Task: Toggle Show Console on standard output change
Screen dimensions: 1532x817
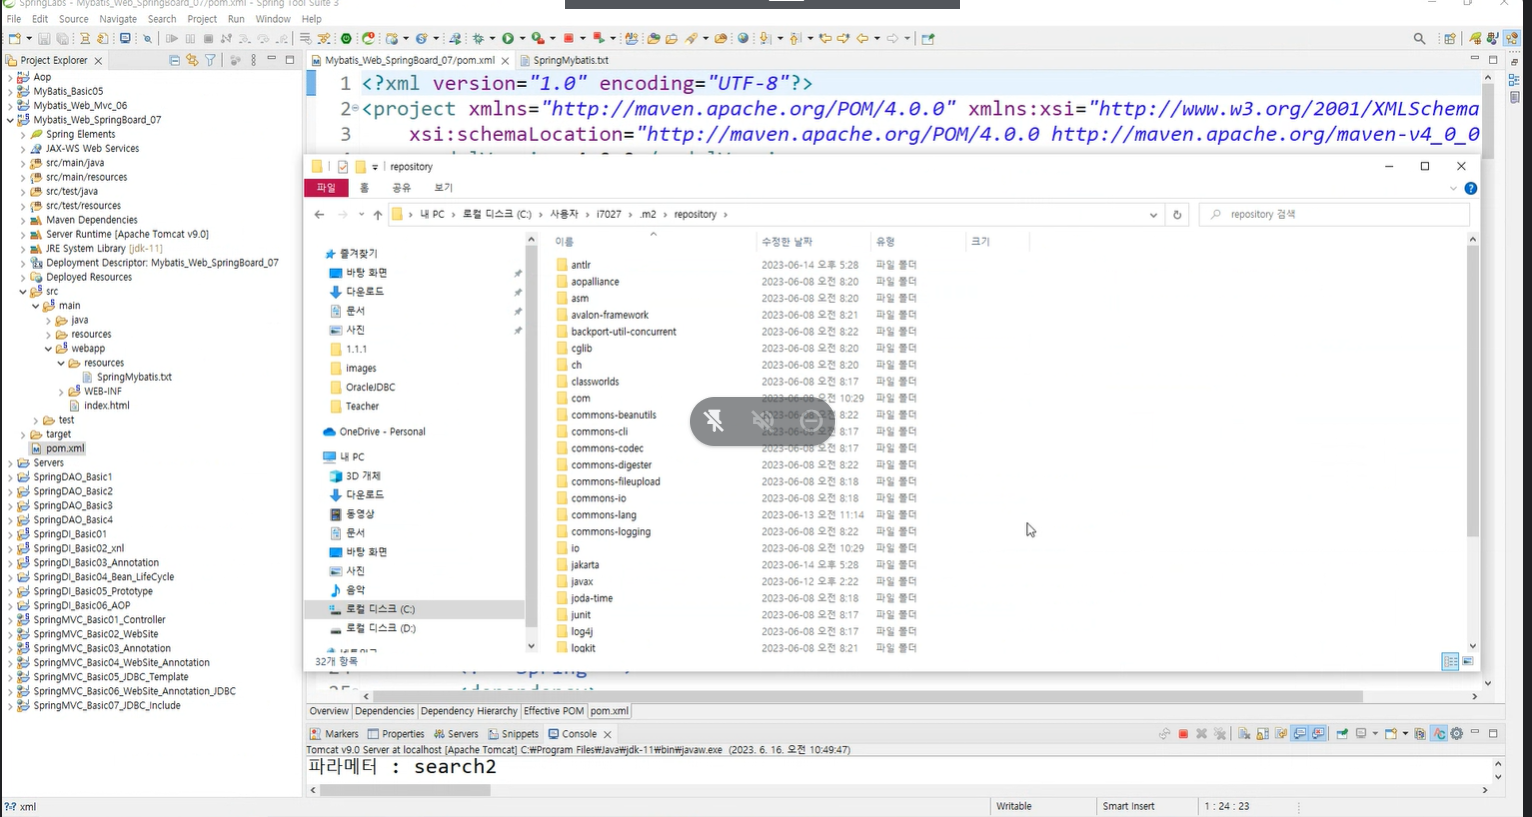Action: (1299, 734)
